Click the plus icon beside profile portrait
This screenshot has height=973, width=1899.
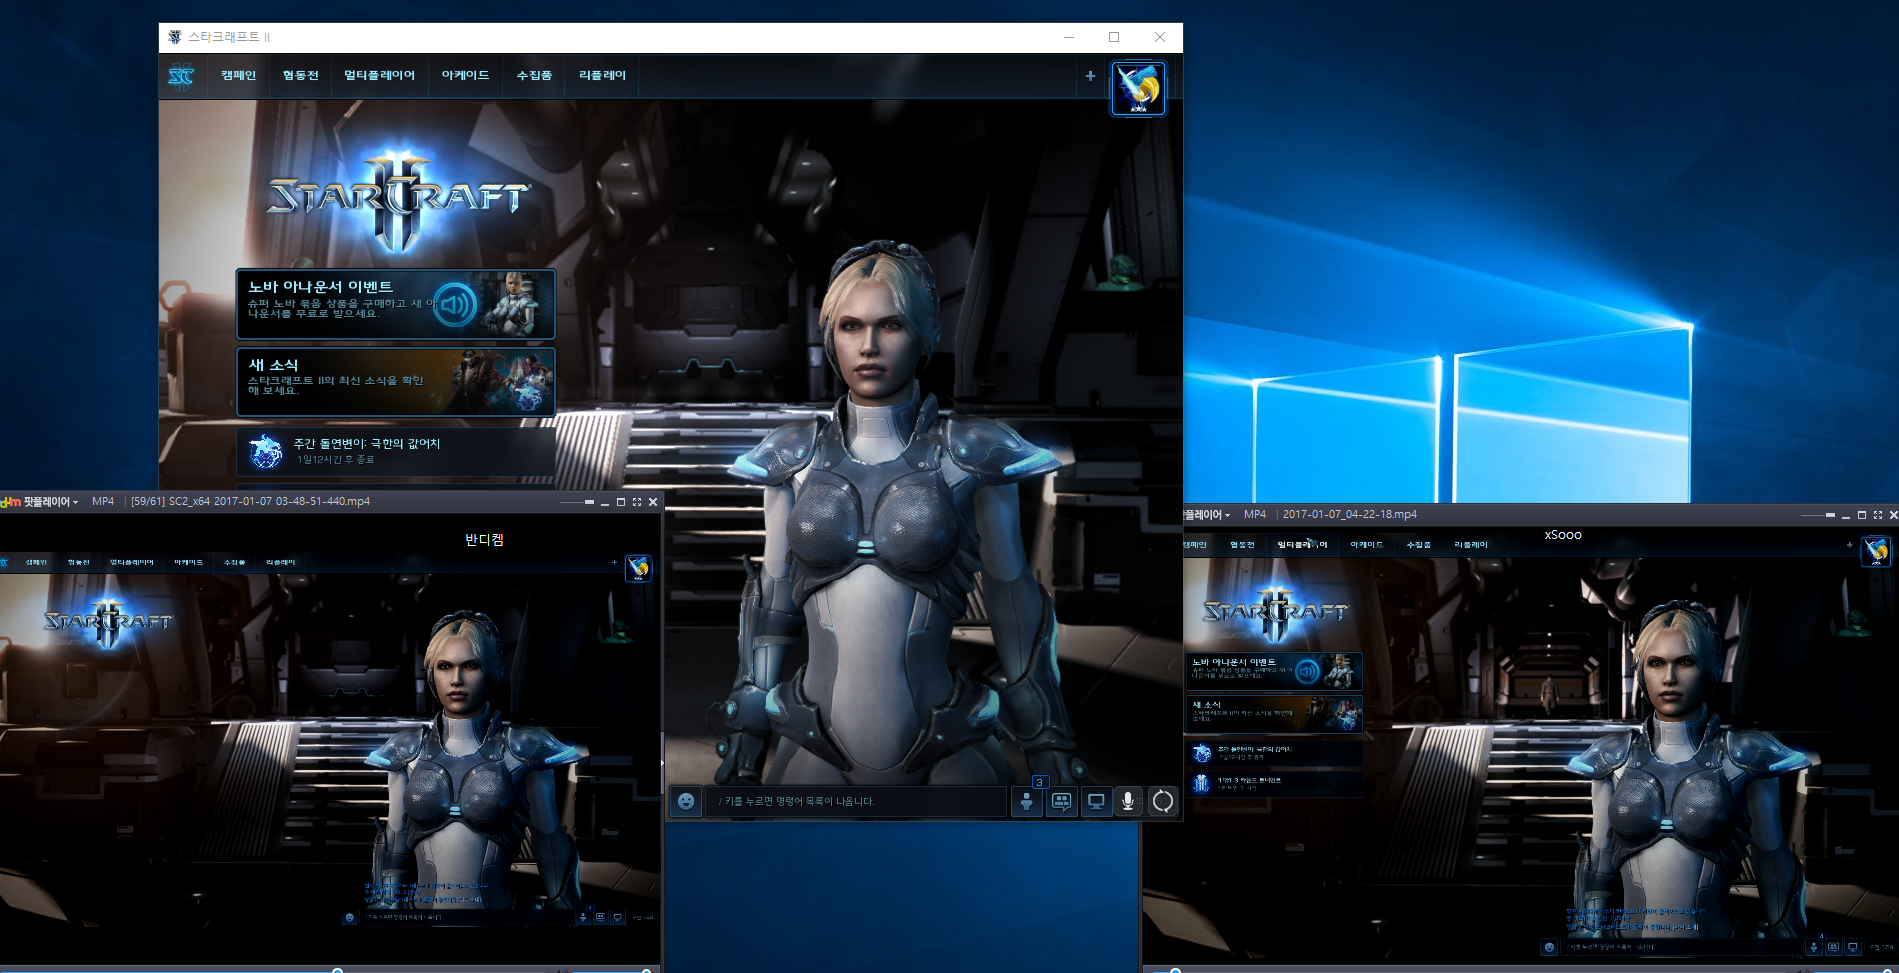1090,76
